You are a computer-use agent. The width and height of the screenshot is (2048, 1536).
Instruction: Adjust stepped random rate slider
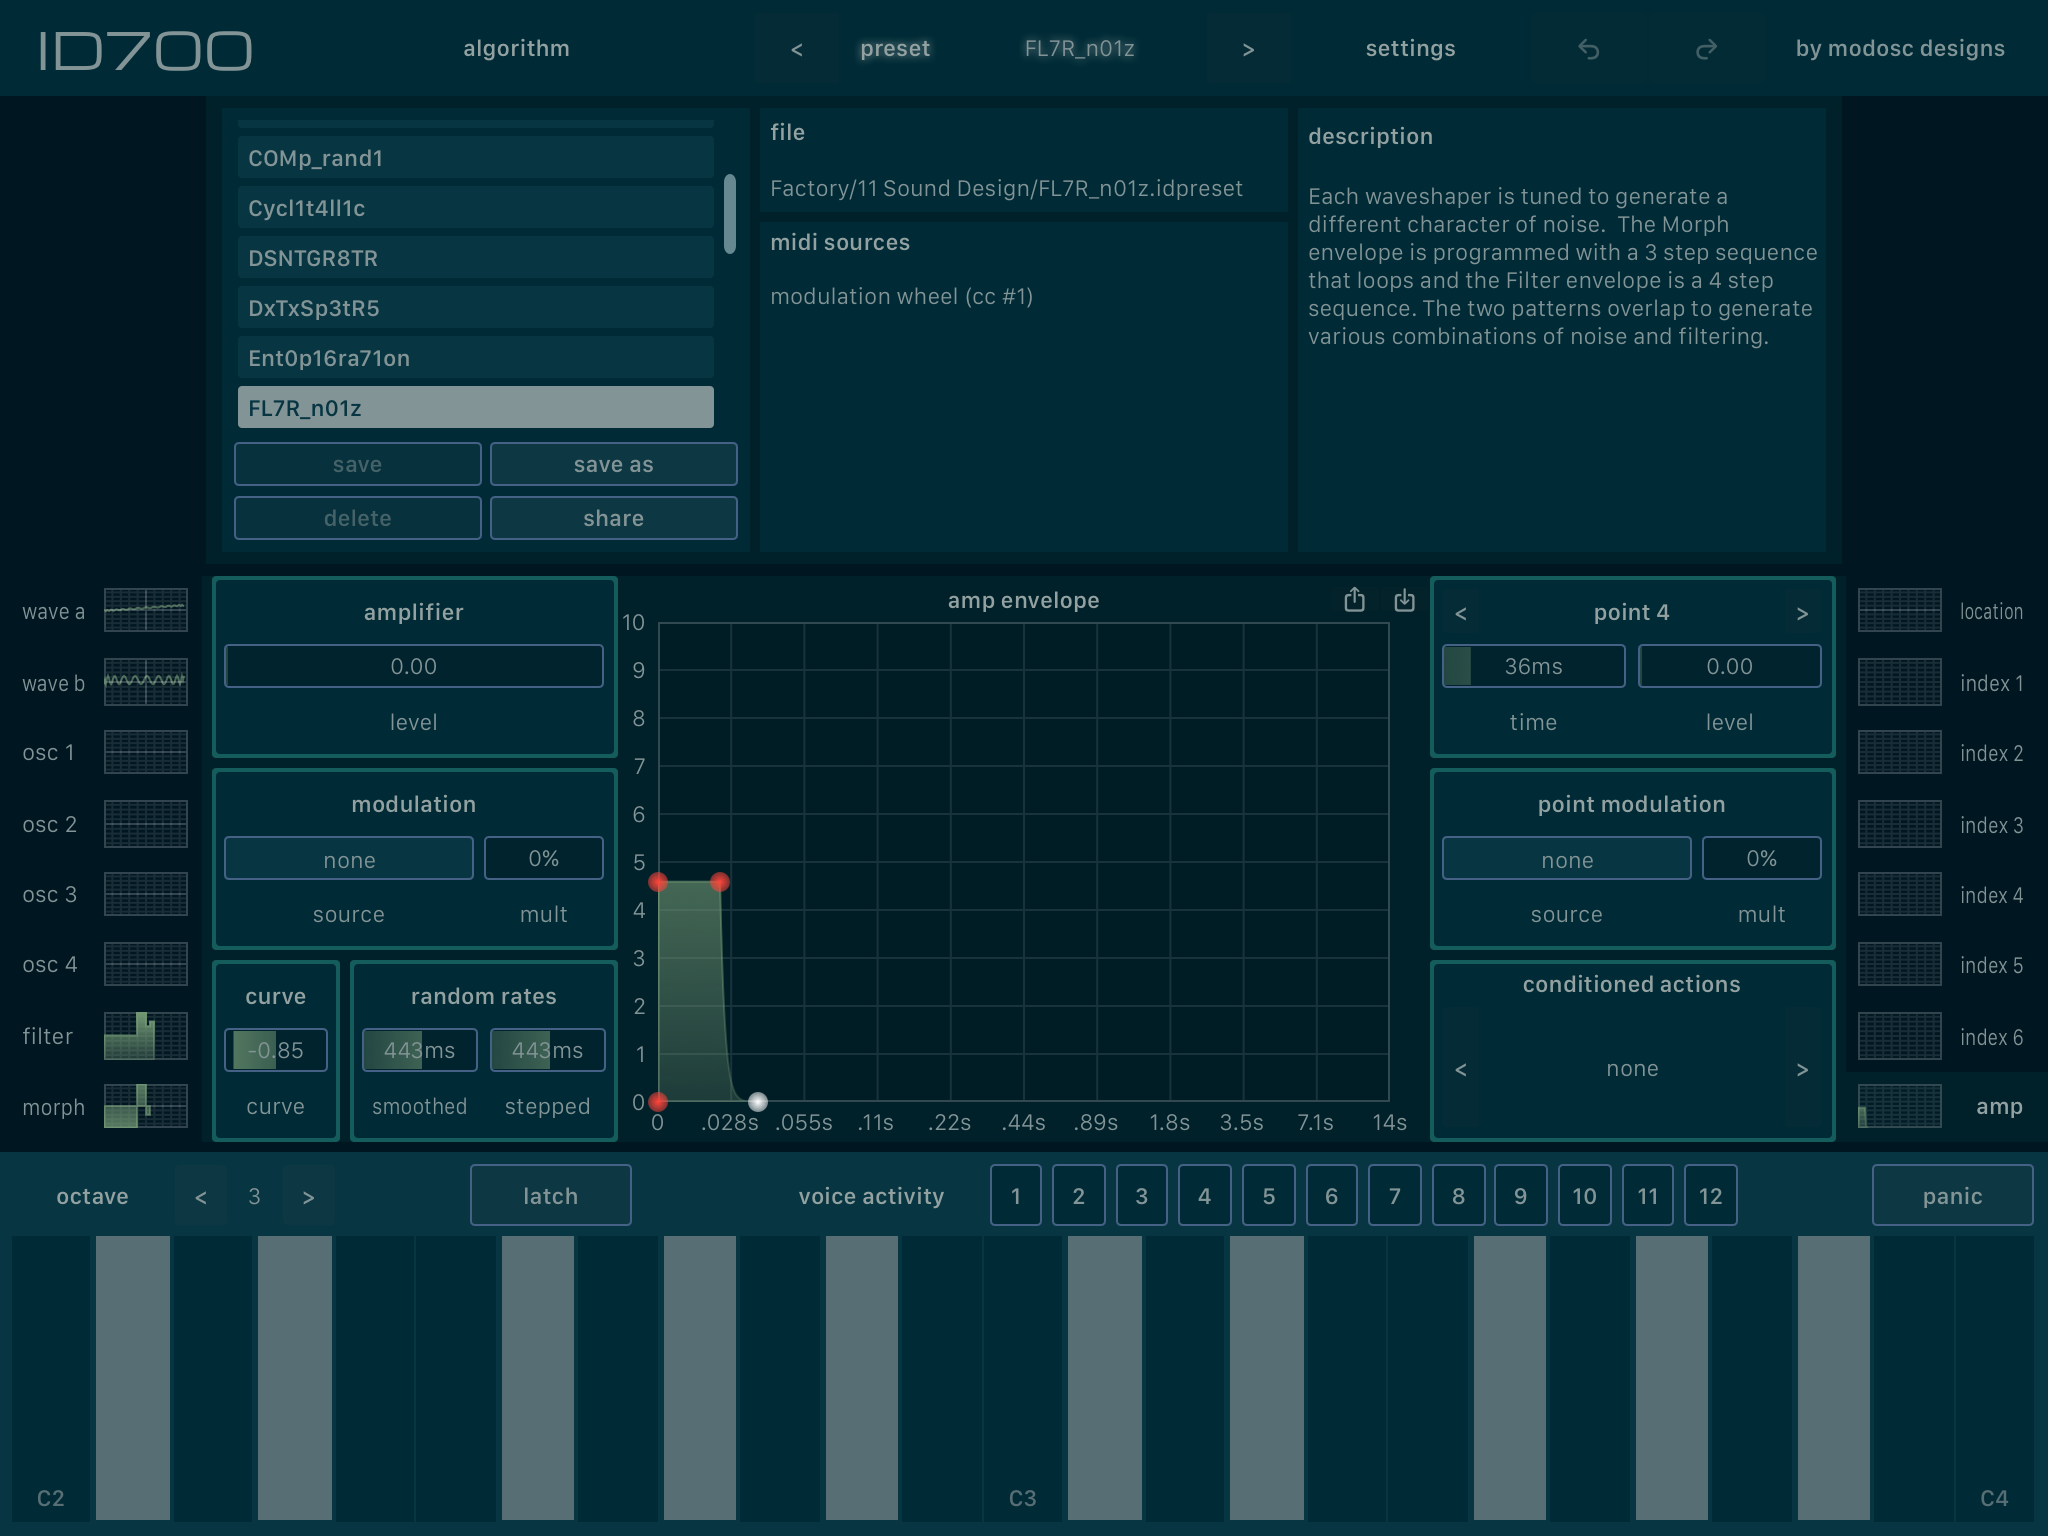[547, 1050]
